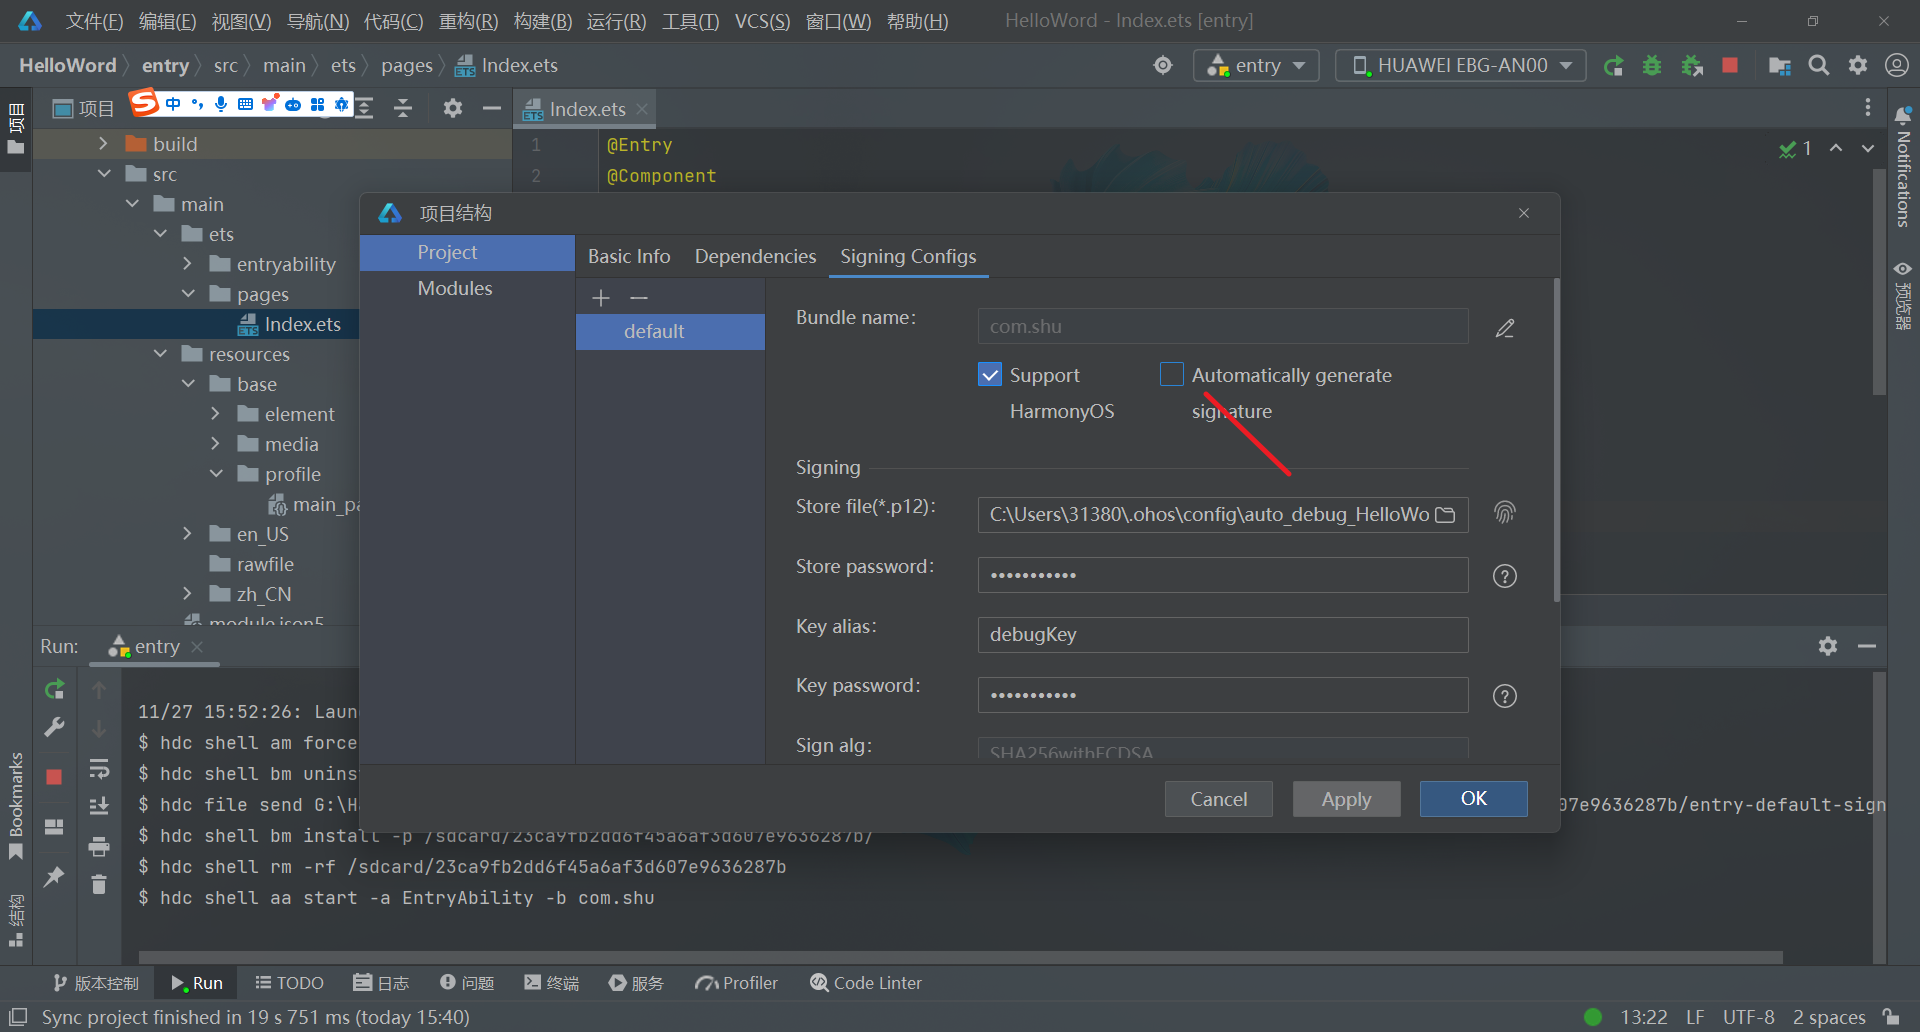Click the edit pencil next to Bundle name
Image resolution: width=1920 pixels, height=1032 pixels.
click(1505, 328)
